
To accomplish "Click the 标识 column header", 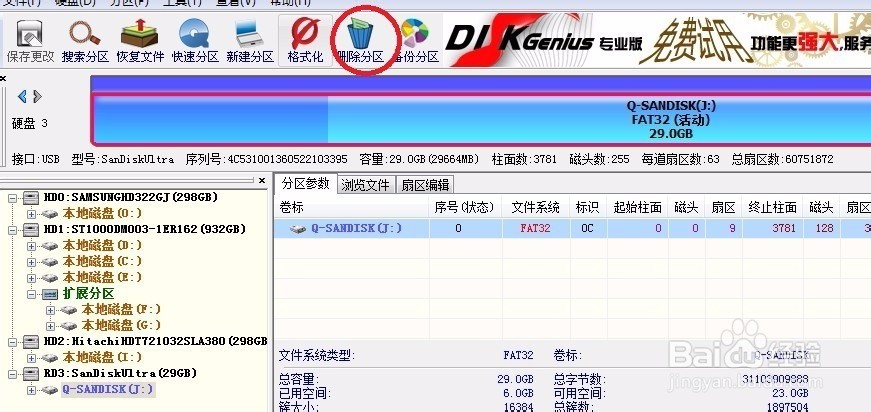I will point(588,208).
